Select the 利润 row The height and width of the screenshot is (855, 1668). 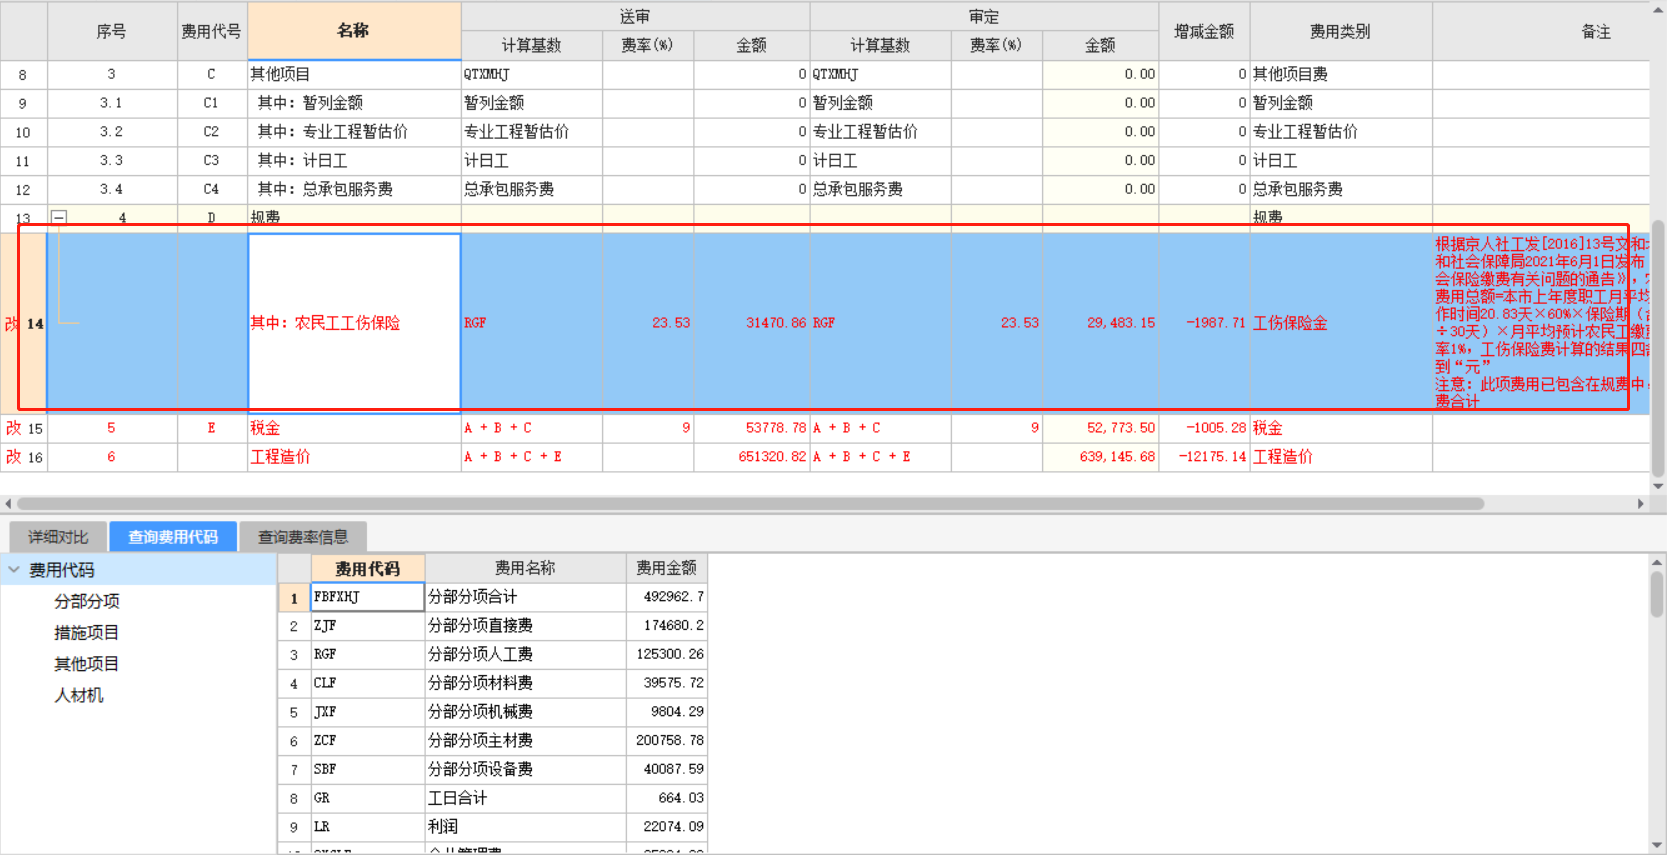point(493,827)
